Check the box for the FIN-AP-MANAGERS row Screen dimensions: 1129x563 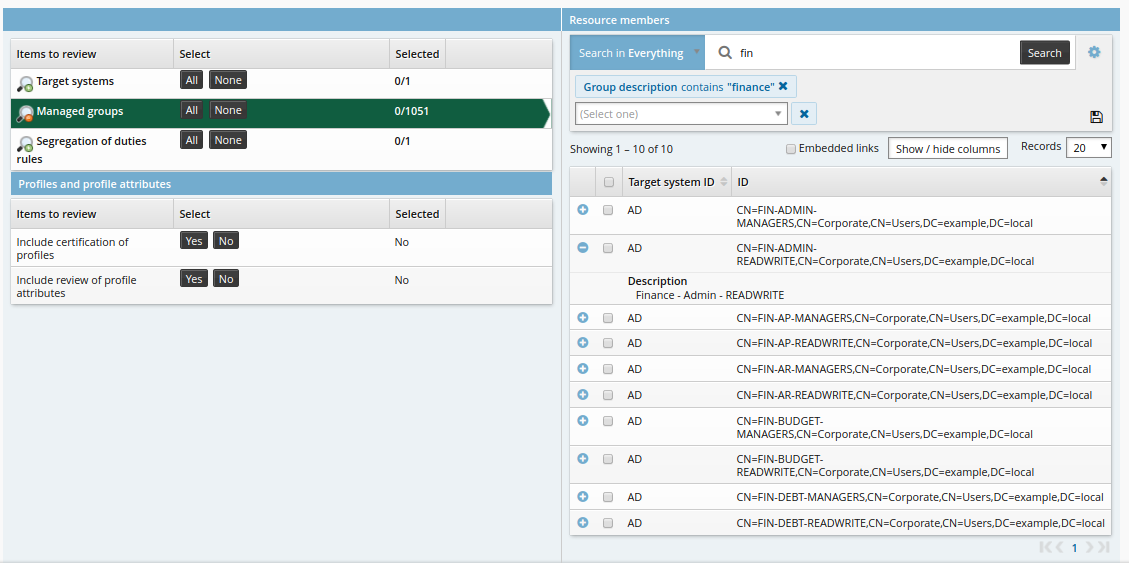(608, 318)
